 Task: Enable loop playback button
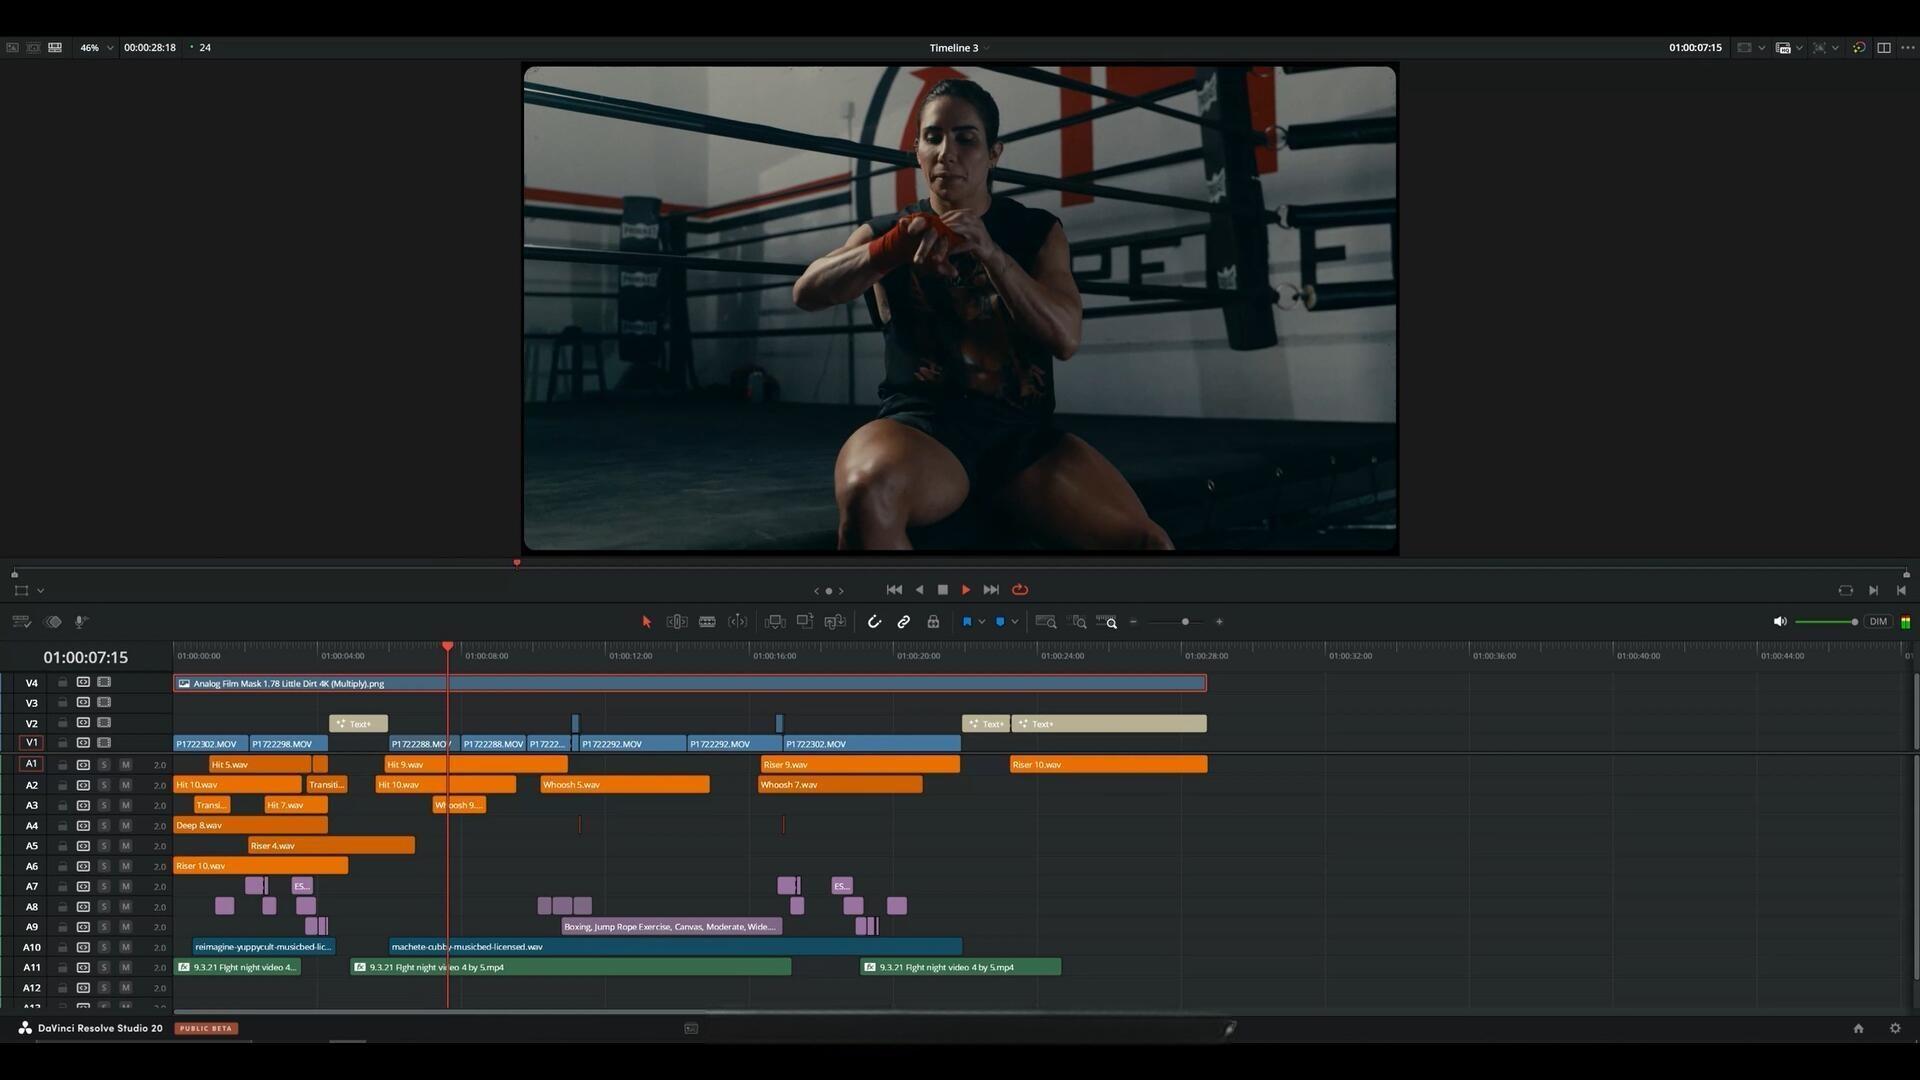1020,590
